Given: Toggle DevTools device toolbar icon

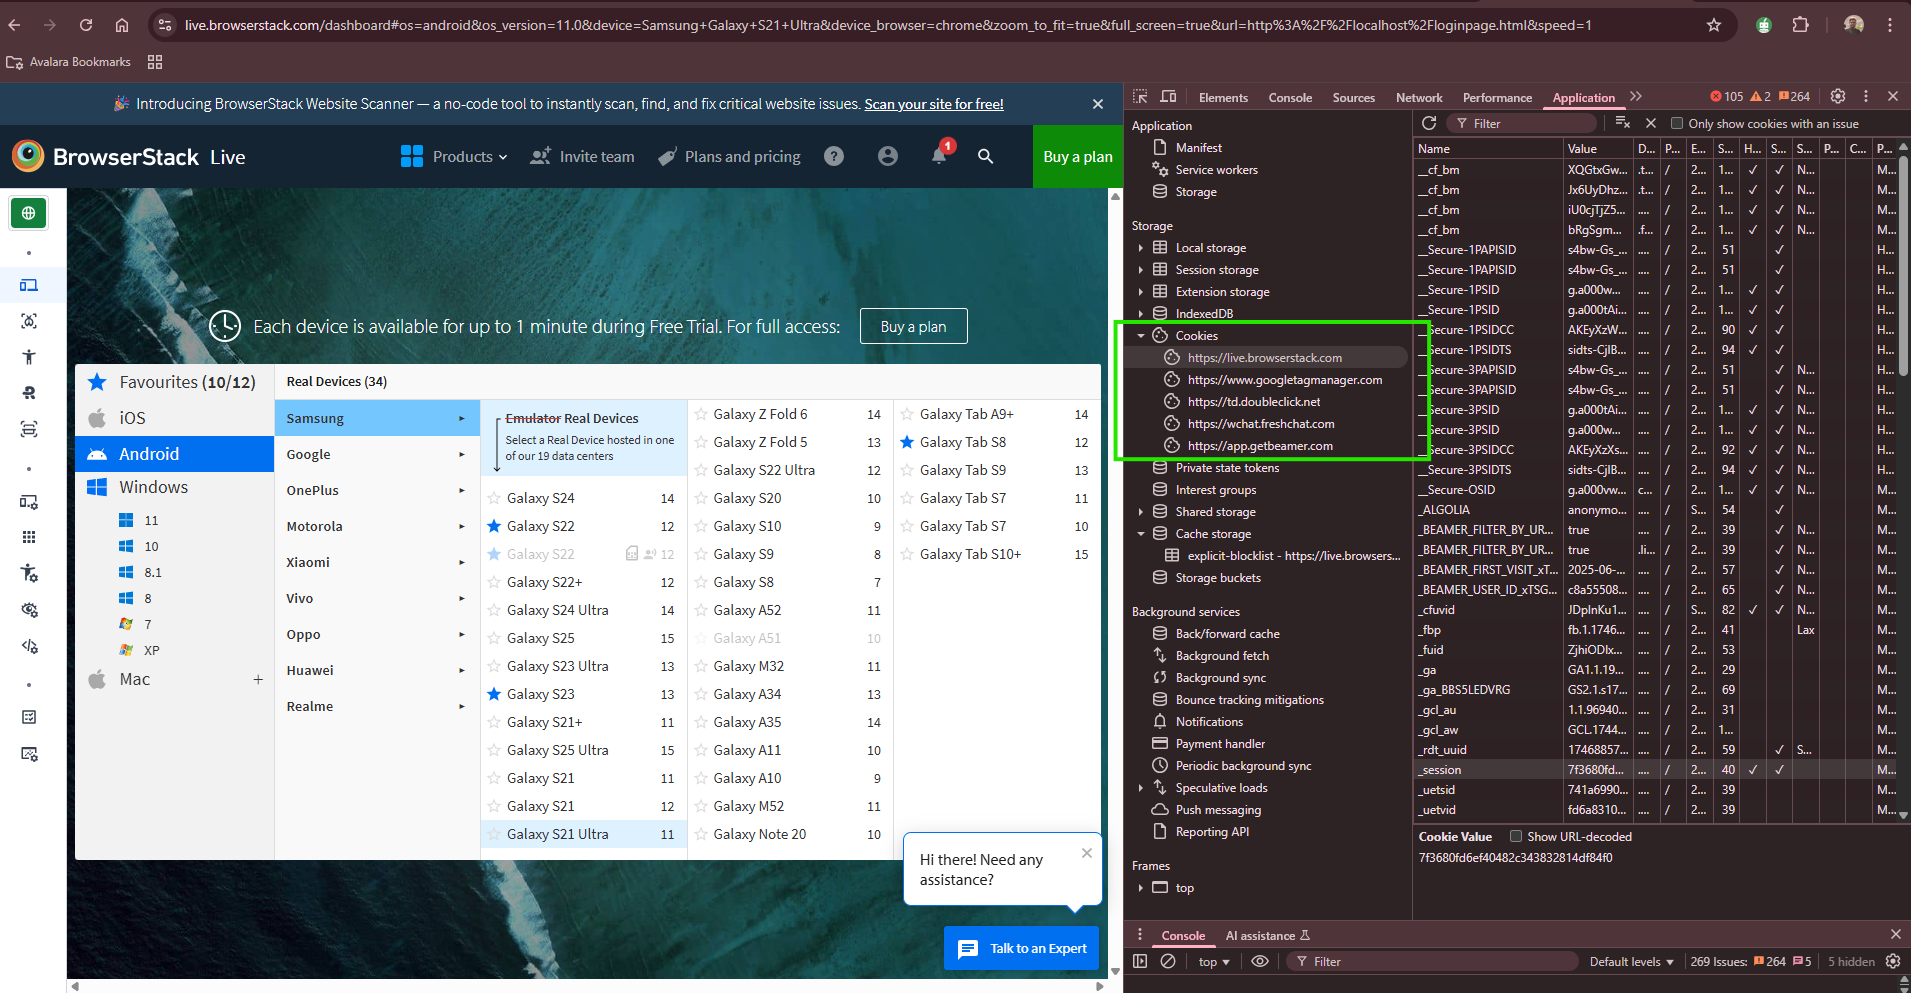Looking at the screenshot, I should pyautogui.click(x=1168, y=97).
